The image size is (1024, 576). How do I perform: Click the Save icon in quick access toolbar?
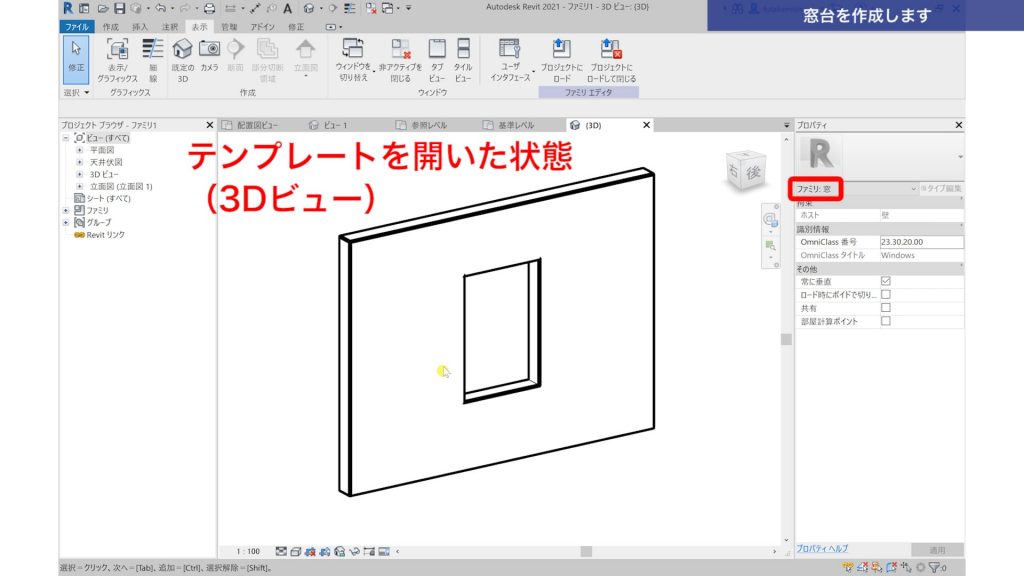tap(120, 9)
